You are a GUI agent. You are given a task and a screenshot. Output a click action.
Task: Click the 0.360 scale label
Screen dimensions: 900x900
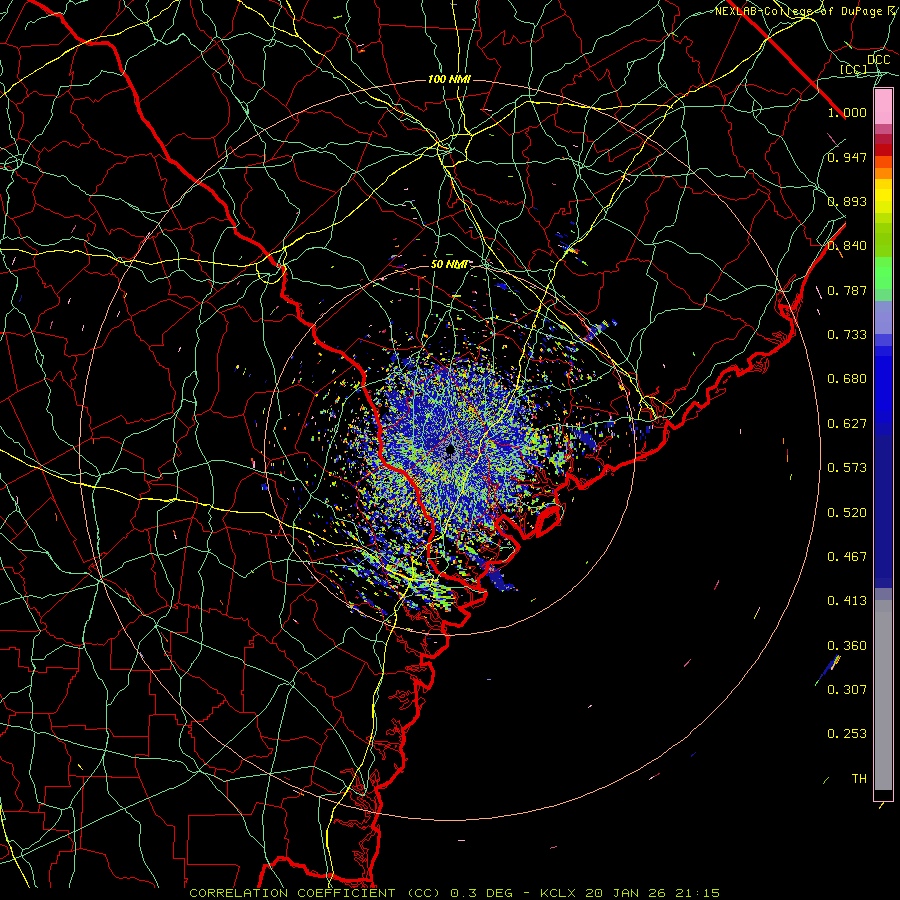(x=847, y=646)
